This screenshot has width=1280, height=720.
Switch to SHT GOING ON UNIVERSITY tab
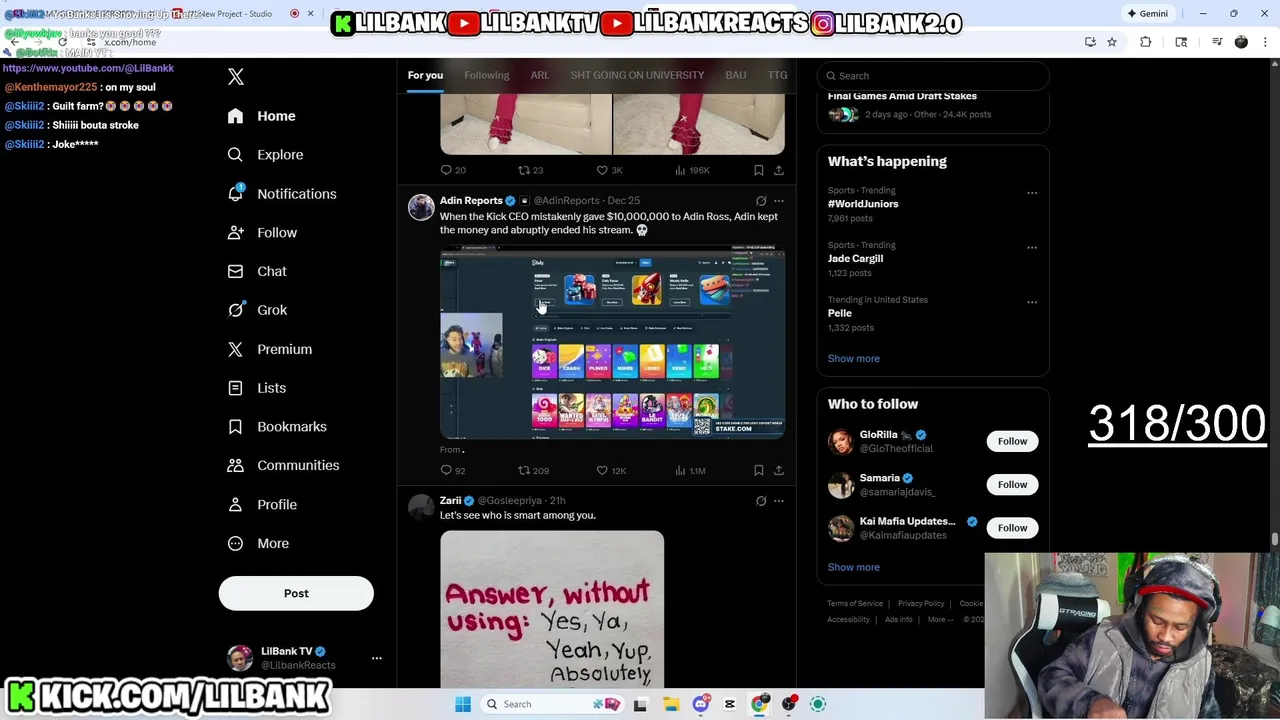637,75
